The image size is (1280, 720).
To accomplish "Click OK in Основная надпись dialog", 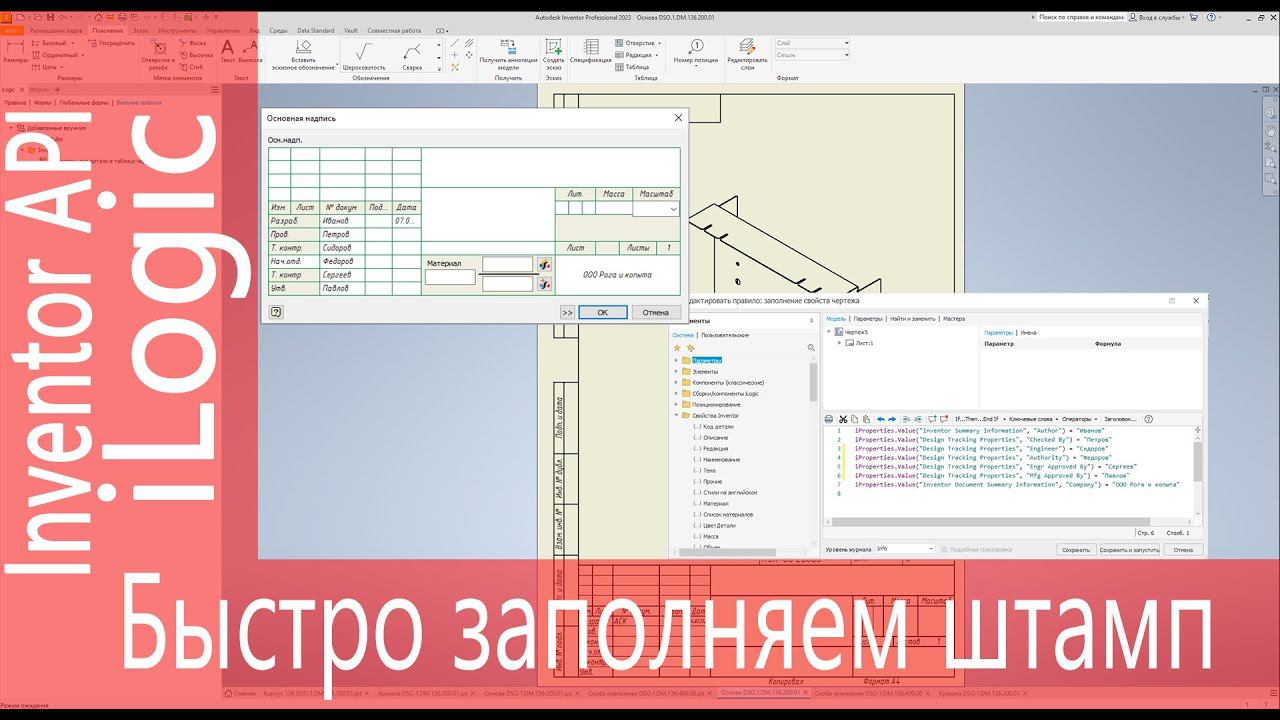I will (x=603, y=312).
